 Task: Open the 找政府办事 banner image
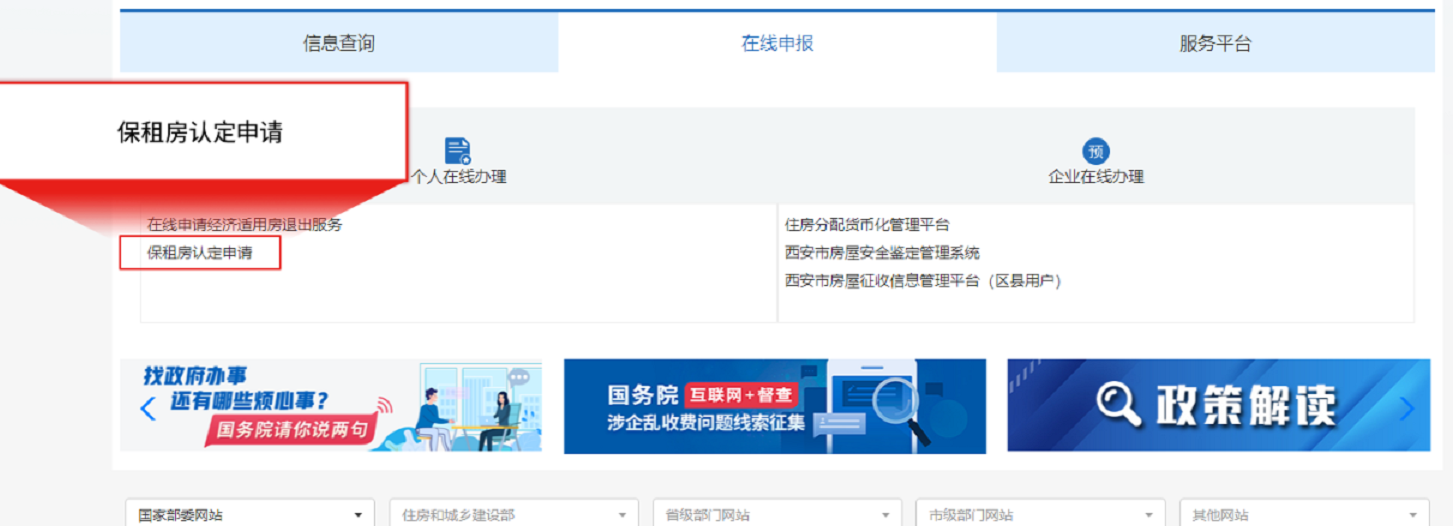[340, 406]
